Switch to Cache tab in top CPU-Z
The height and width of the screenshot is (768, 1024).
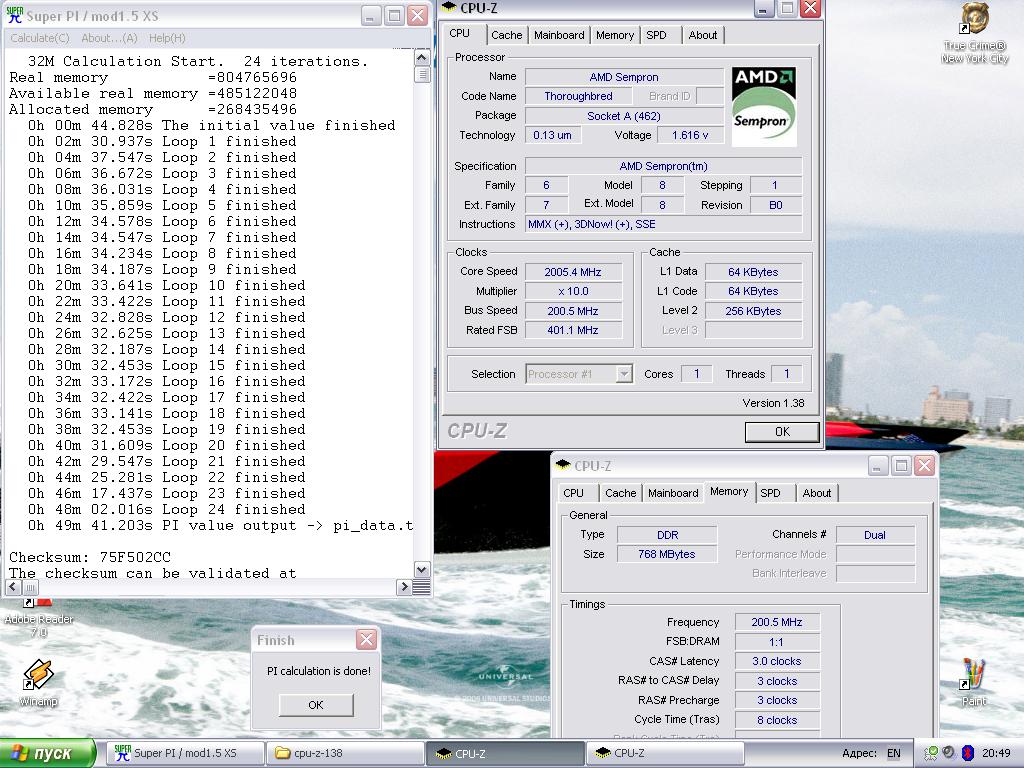pos(507,35)
